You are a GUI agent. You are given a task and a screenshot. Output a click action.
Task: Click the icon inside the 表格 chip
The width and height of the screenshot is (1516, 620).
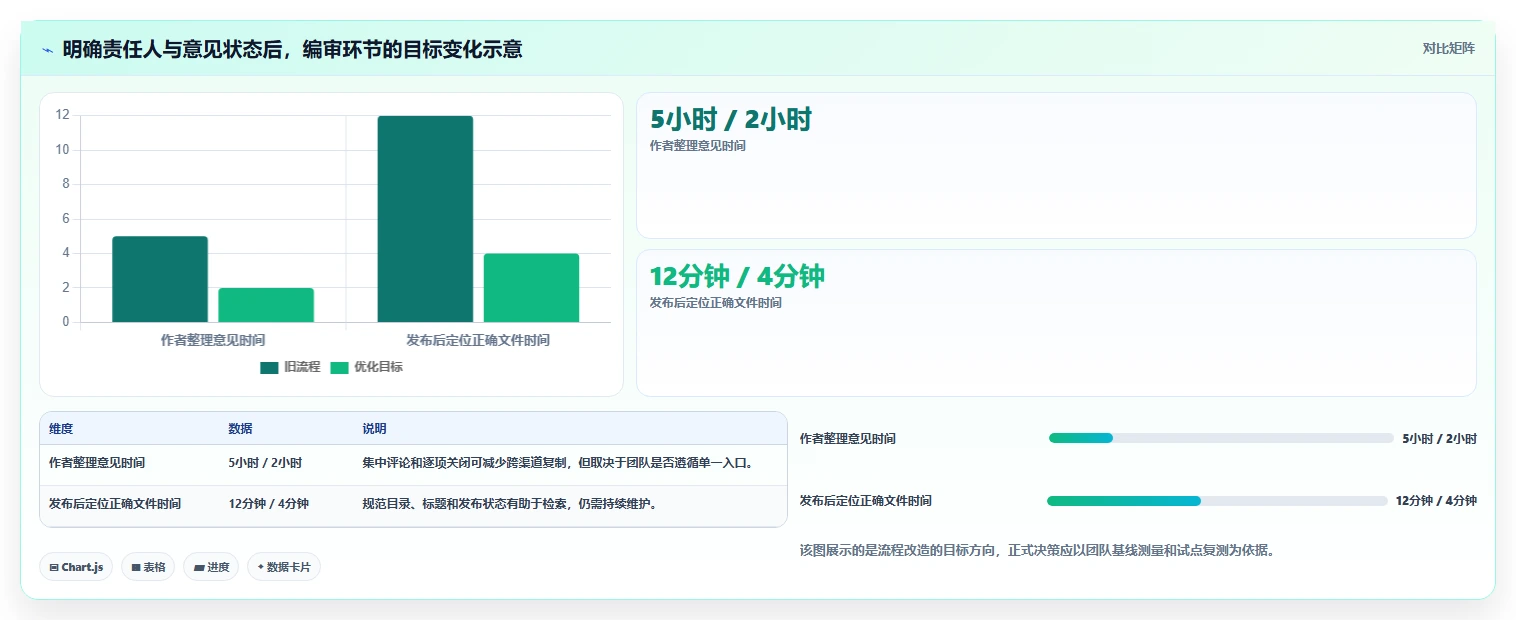136,568
